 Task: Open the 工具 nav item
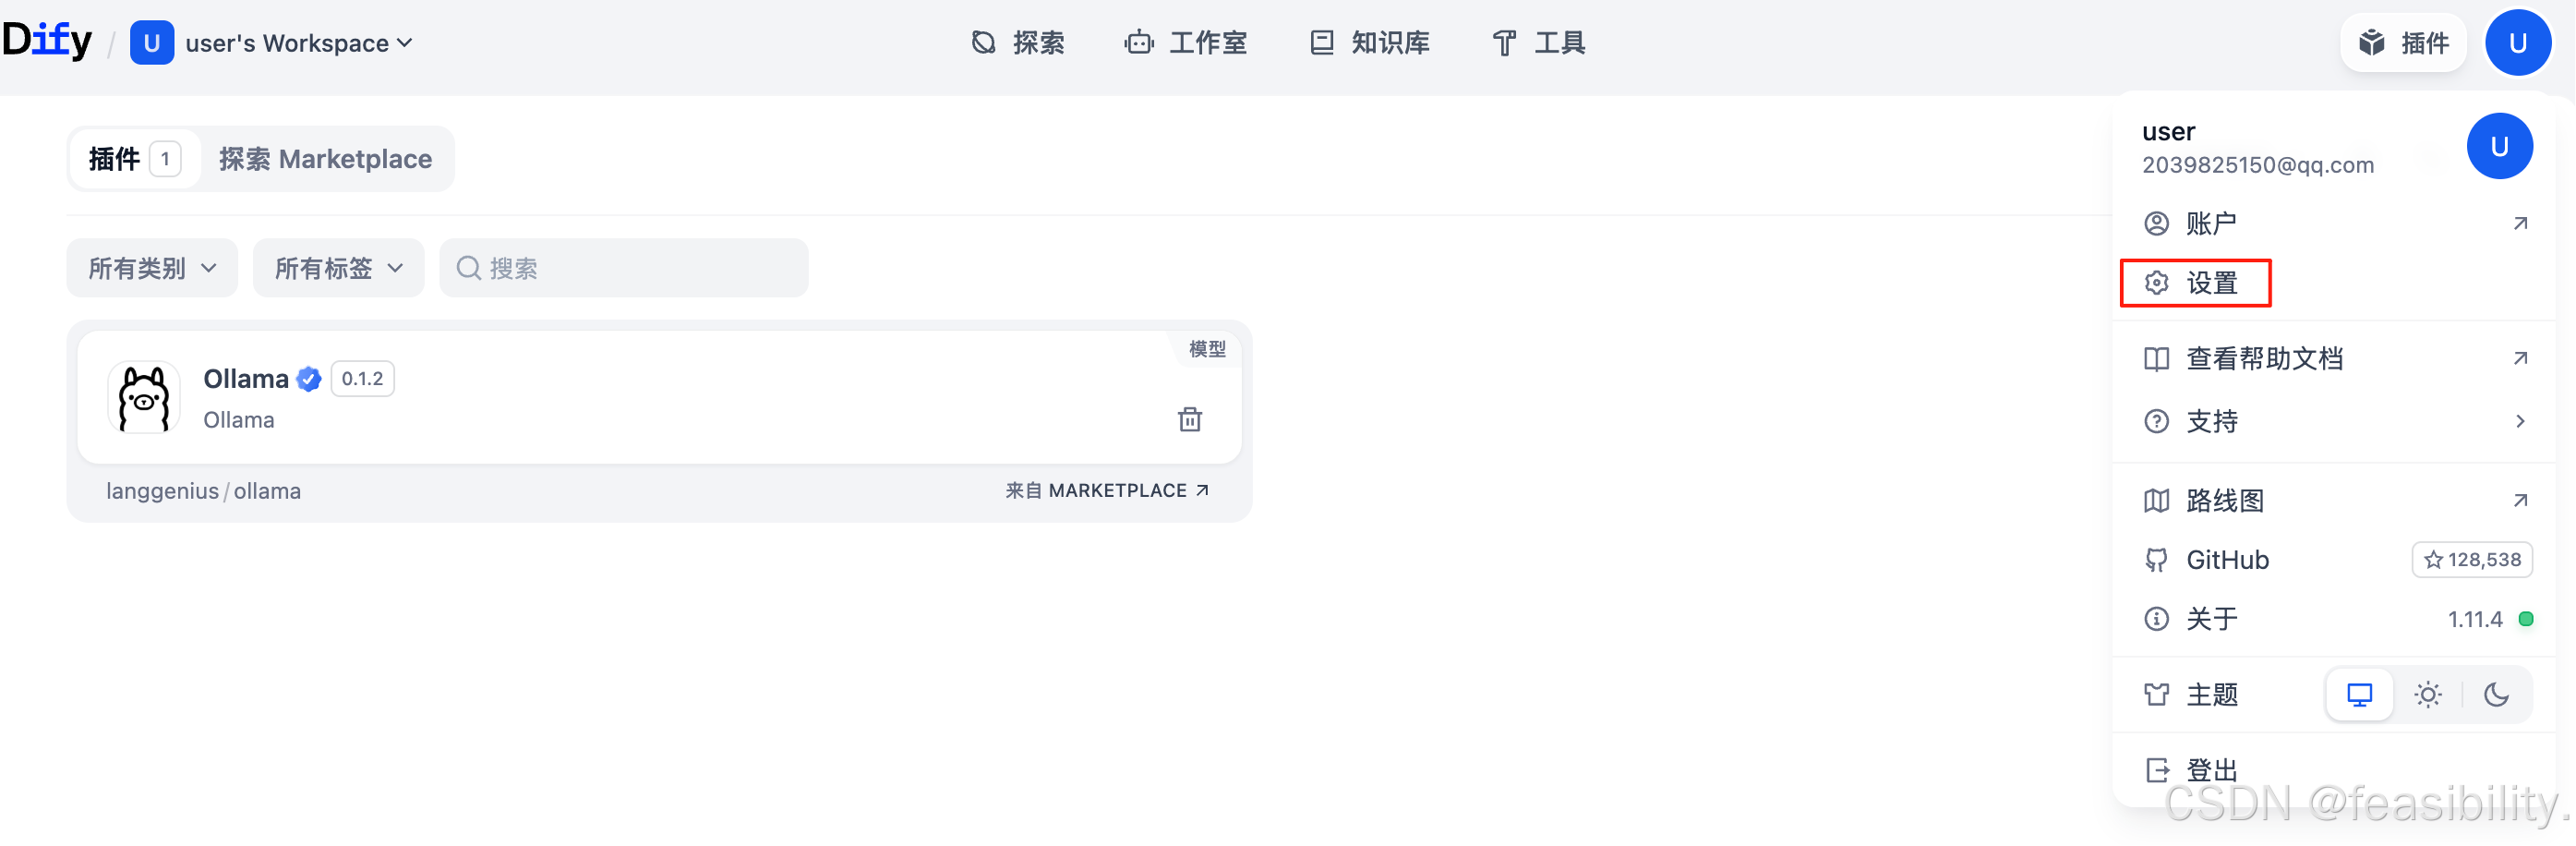1539,43
